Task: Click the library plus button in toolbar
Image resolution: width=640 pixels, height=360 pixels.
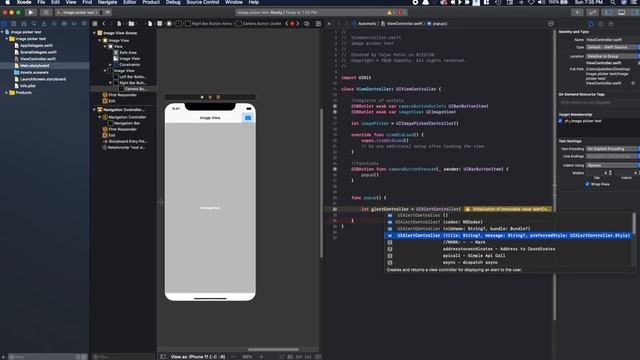Action: [577, 13]
